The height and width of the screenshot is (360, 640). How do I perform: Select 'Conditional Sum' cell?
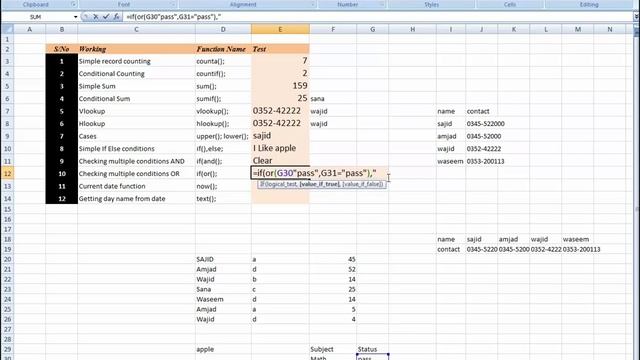pos(136,98)
